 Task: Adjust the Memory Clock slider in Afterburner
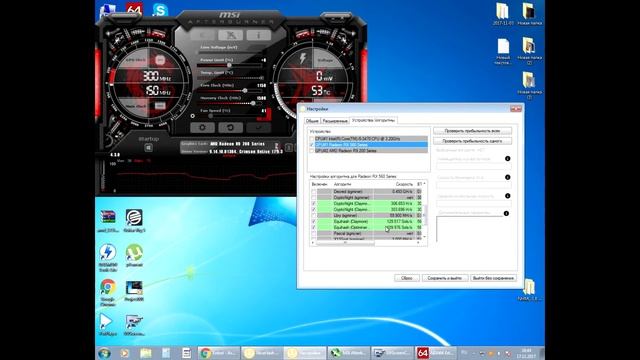coord(253,103)
